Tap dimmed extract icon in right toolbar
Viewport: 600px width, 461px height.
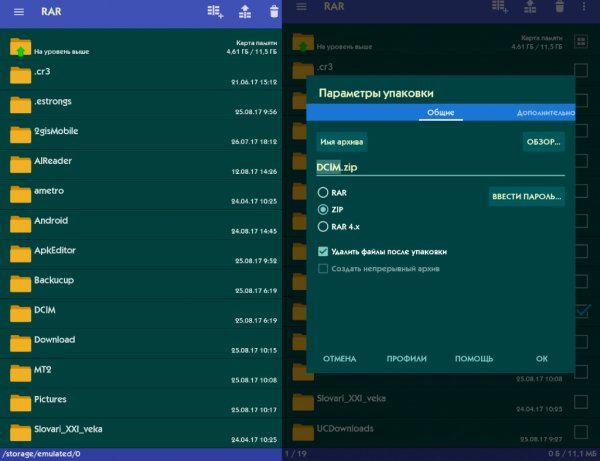click(x=530, y=7)
